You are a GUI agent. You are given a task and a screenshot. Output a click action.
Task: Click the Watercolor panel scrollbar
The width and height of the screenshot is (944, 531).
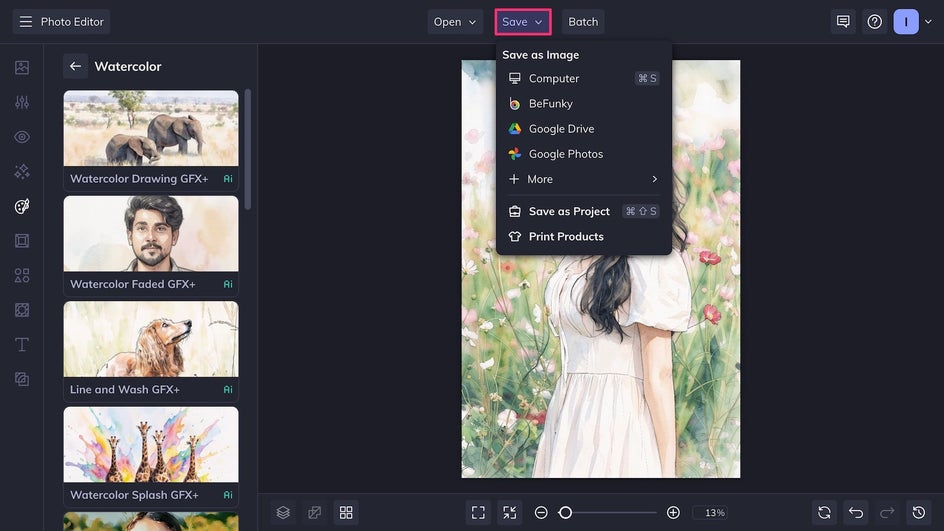click(x=247, y=149)
